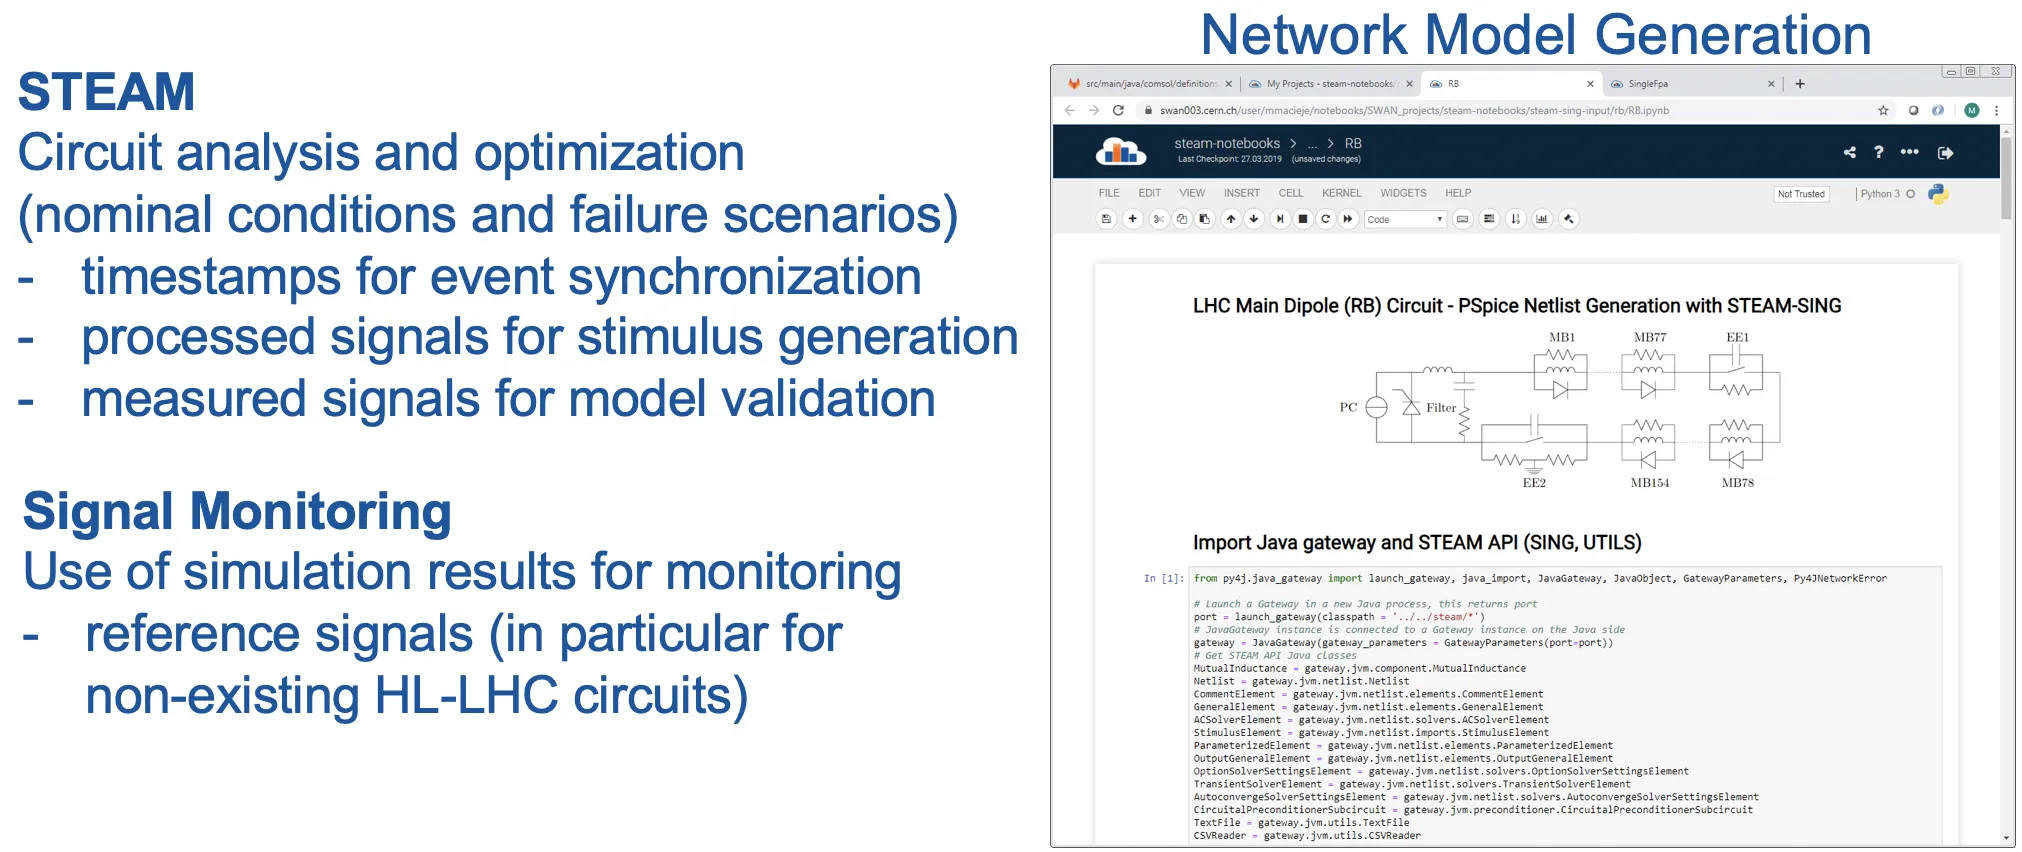Click the LHC Main Dipole (RB) Circuit heading

click(1517, 306)
